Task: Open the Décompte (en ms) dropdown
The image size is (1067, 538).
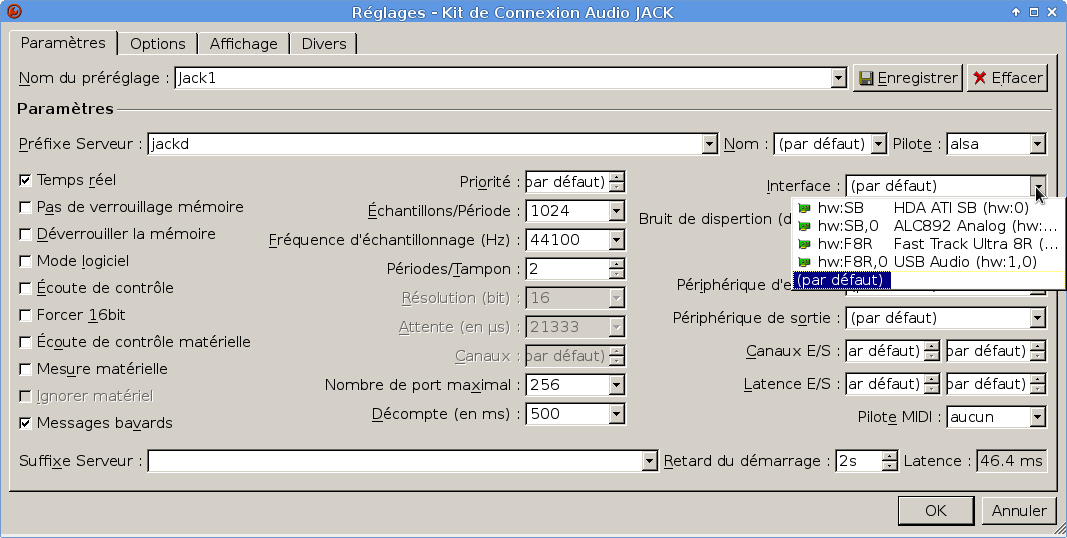Action: [617, 414]
